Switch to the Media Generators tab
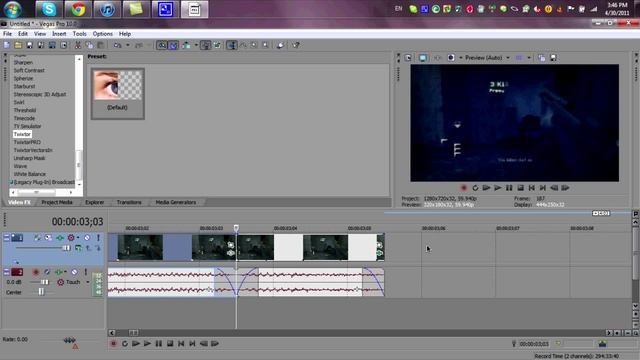Image resolution: width=640 pixels, height=360 pixels. (176, 202)
